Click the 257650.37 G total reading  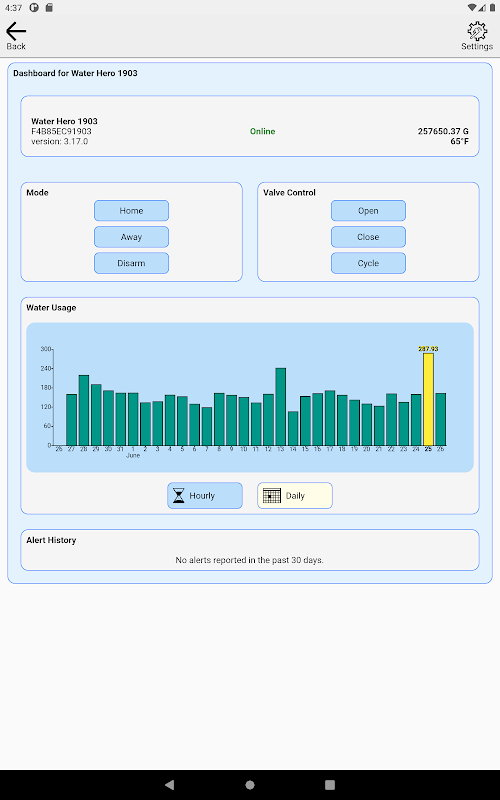click(443, 131)
